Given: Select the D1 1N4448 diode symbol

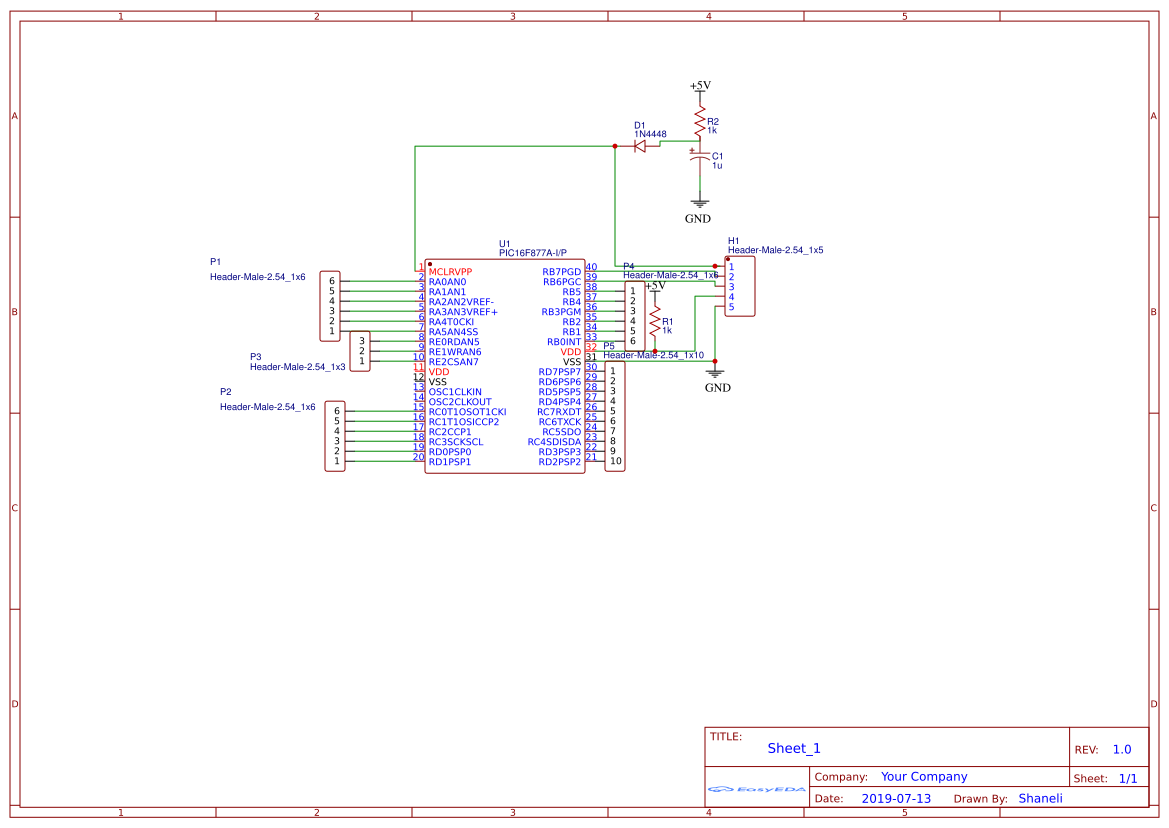Looking at the screenshot, I should 639,146.
